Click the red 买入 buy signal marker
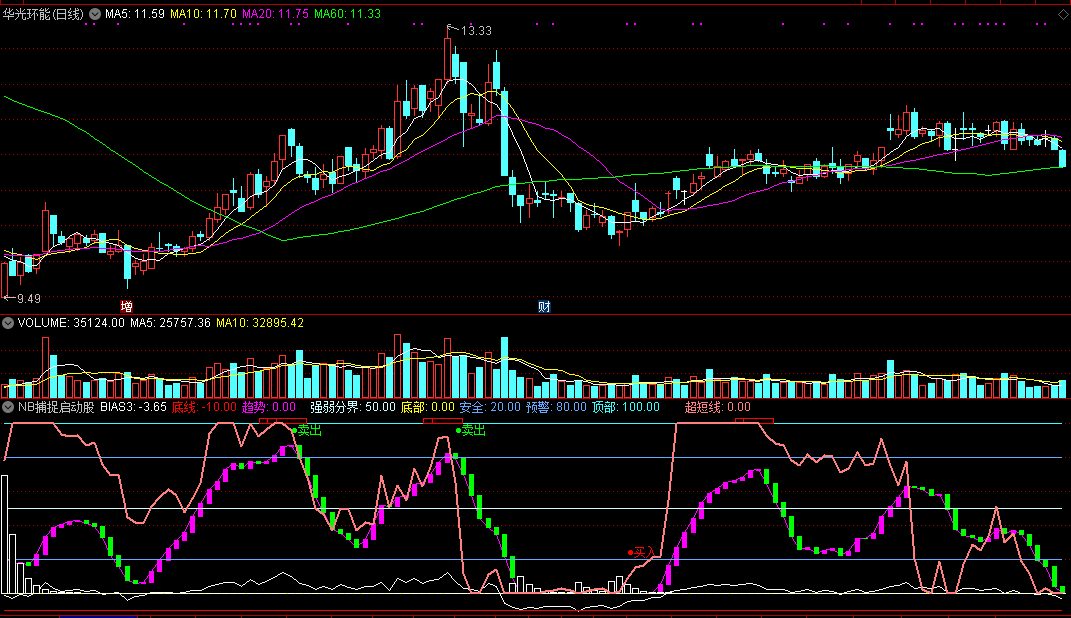This screenshot has width=1071, height=618. [x=642, y=552]
